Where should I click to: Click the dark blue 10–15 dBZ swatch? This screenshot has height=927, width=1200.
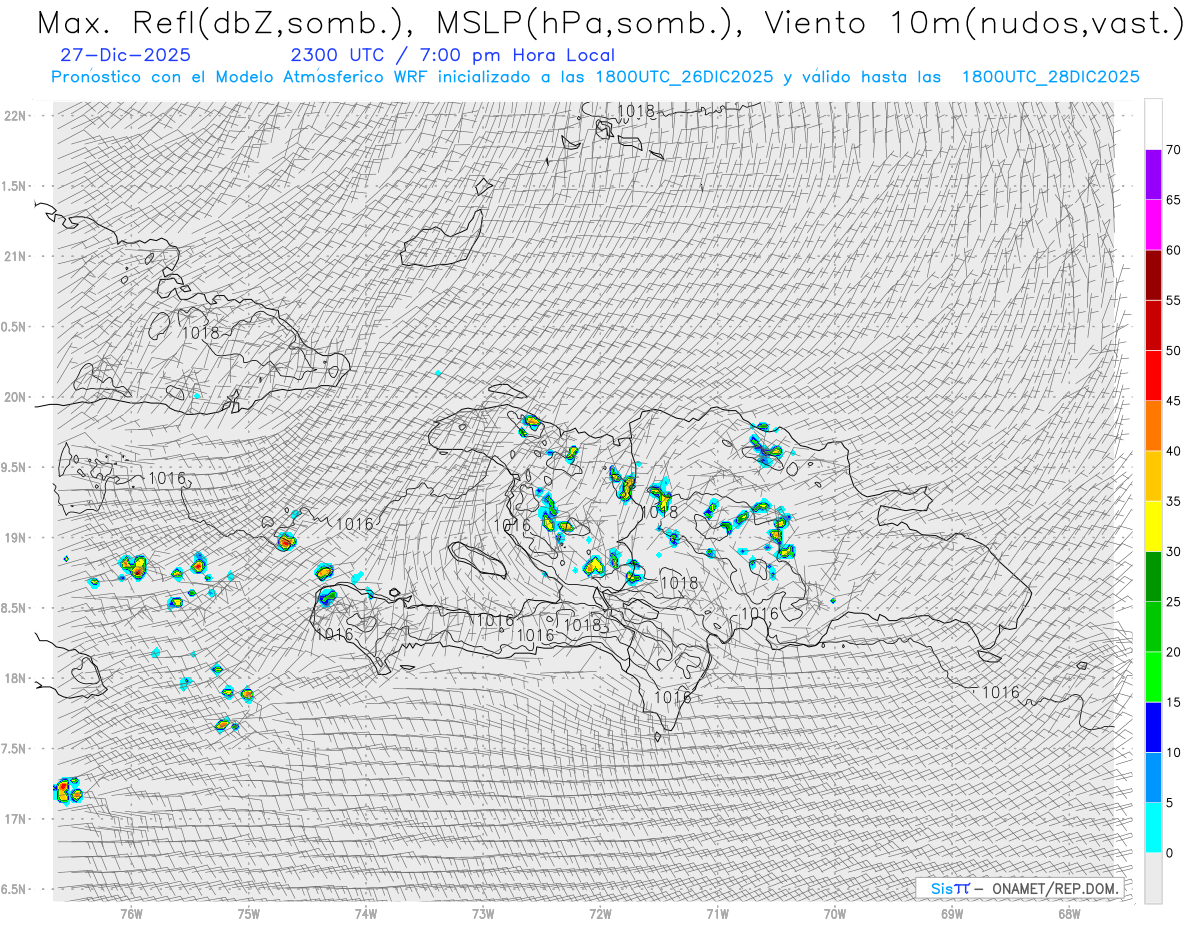point(1153,727)
